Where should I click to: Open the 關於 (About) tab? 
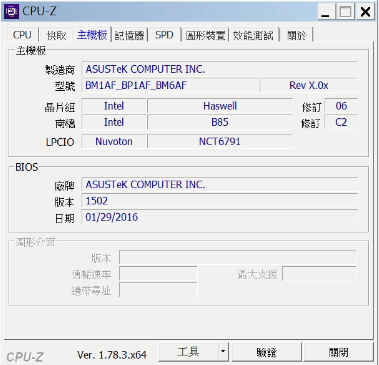(296, 35)
